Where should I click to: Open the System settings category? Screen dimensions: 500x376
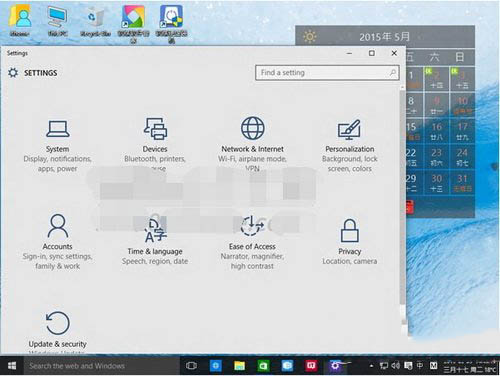tap(57, 145)
